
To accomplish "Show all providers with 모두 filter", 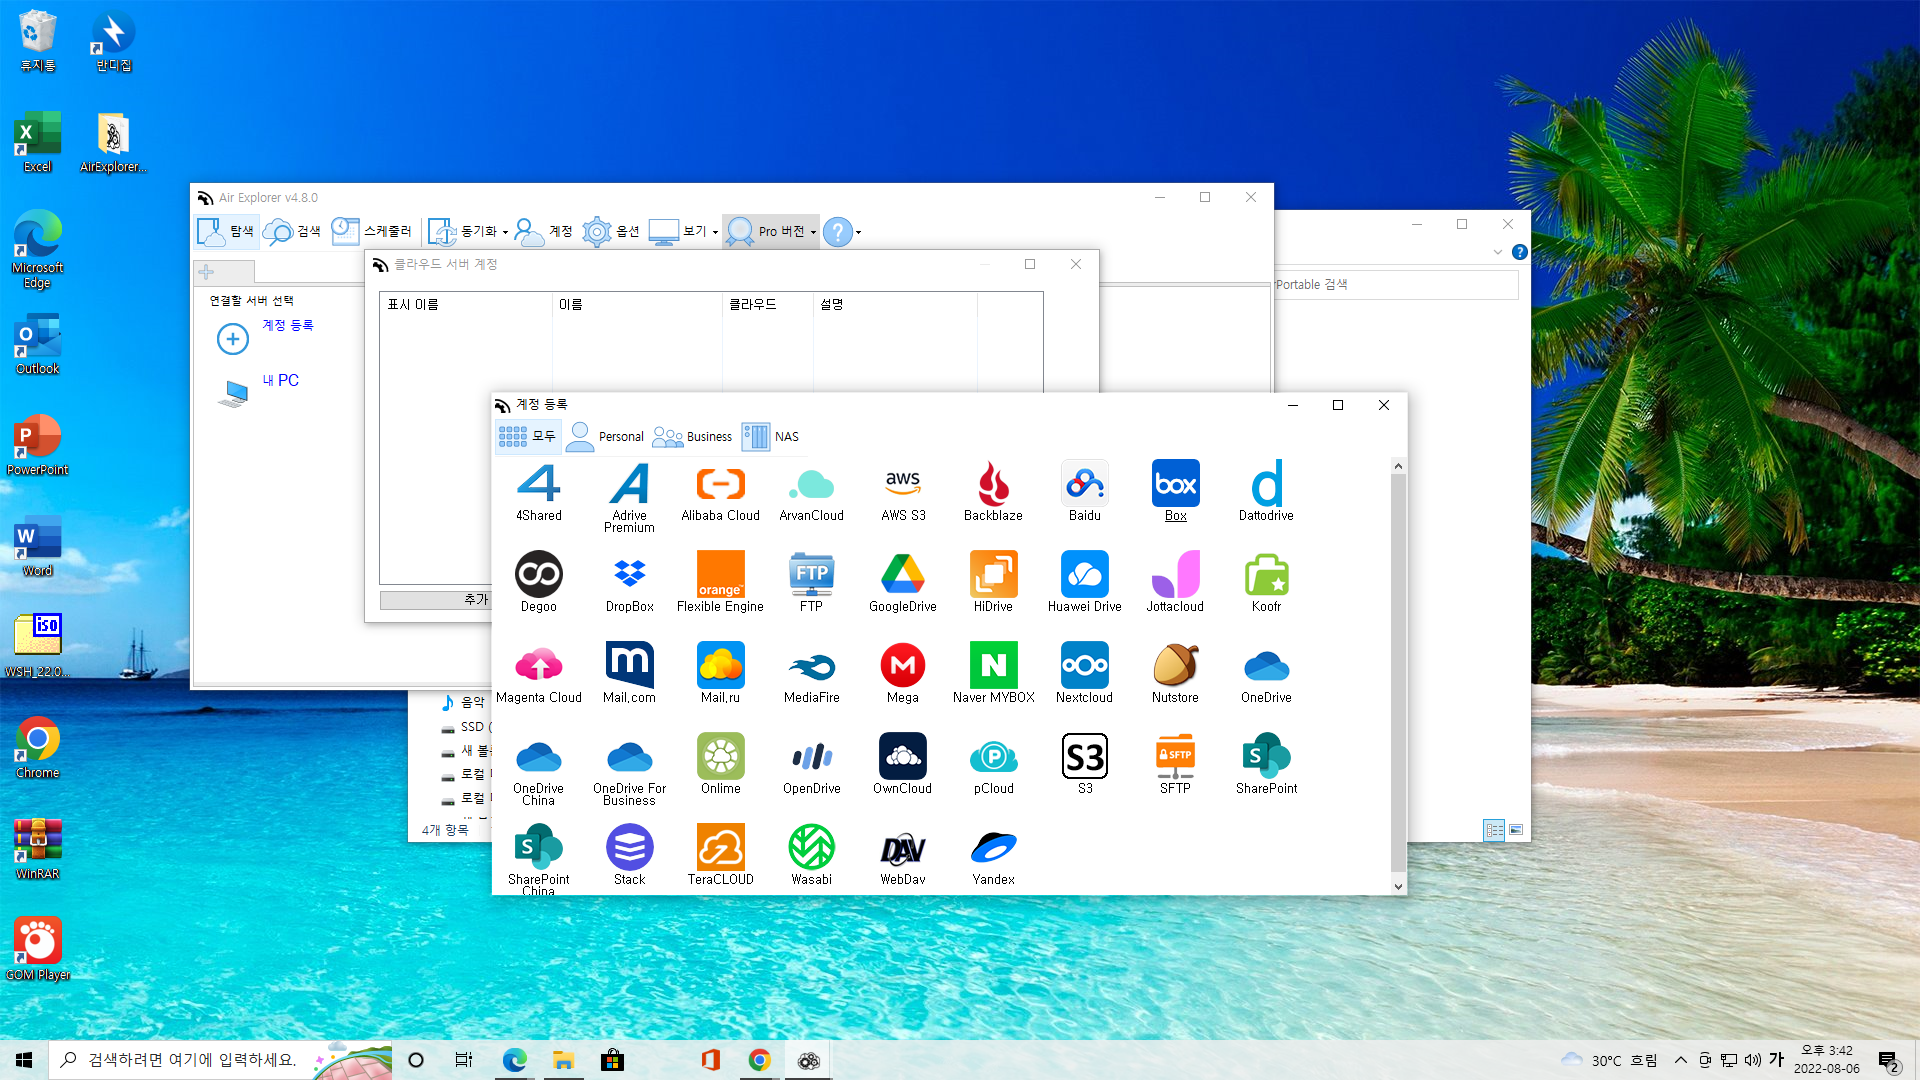I will (x=527, y=436).
